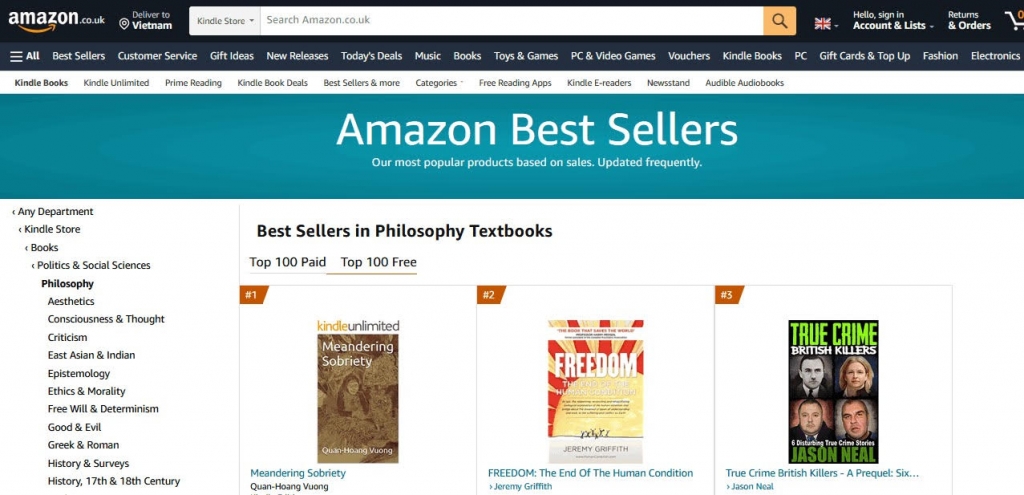
Task: Expand the Account & Lists dropdown
Action: click(893, 26)
